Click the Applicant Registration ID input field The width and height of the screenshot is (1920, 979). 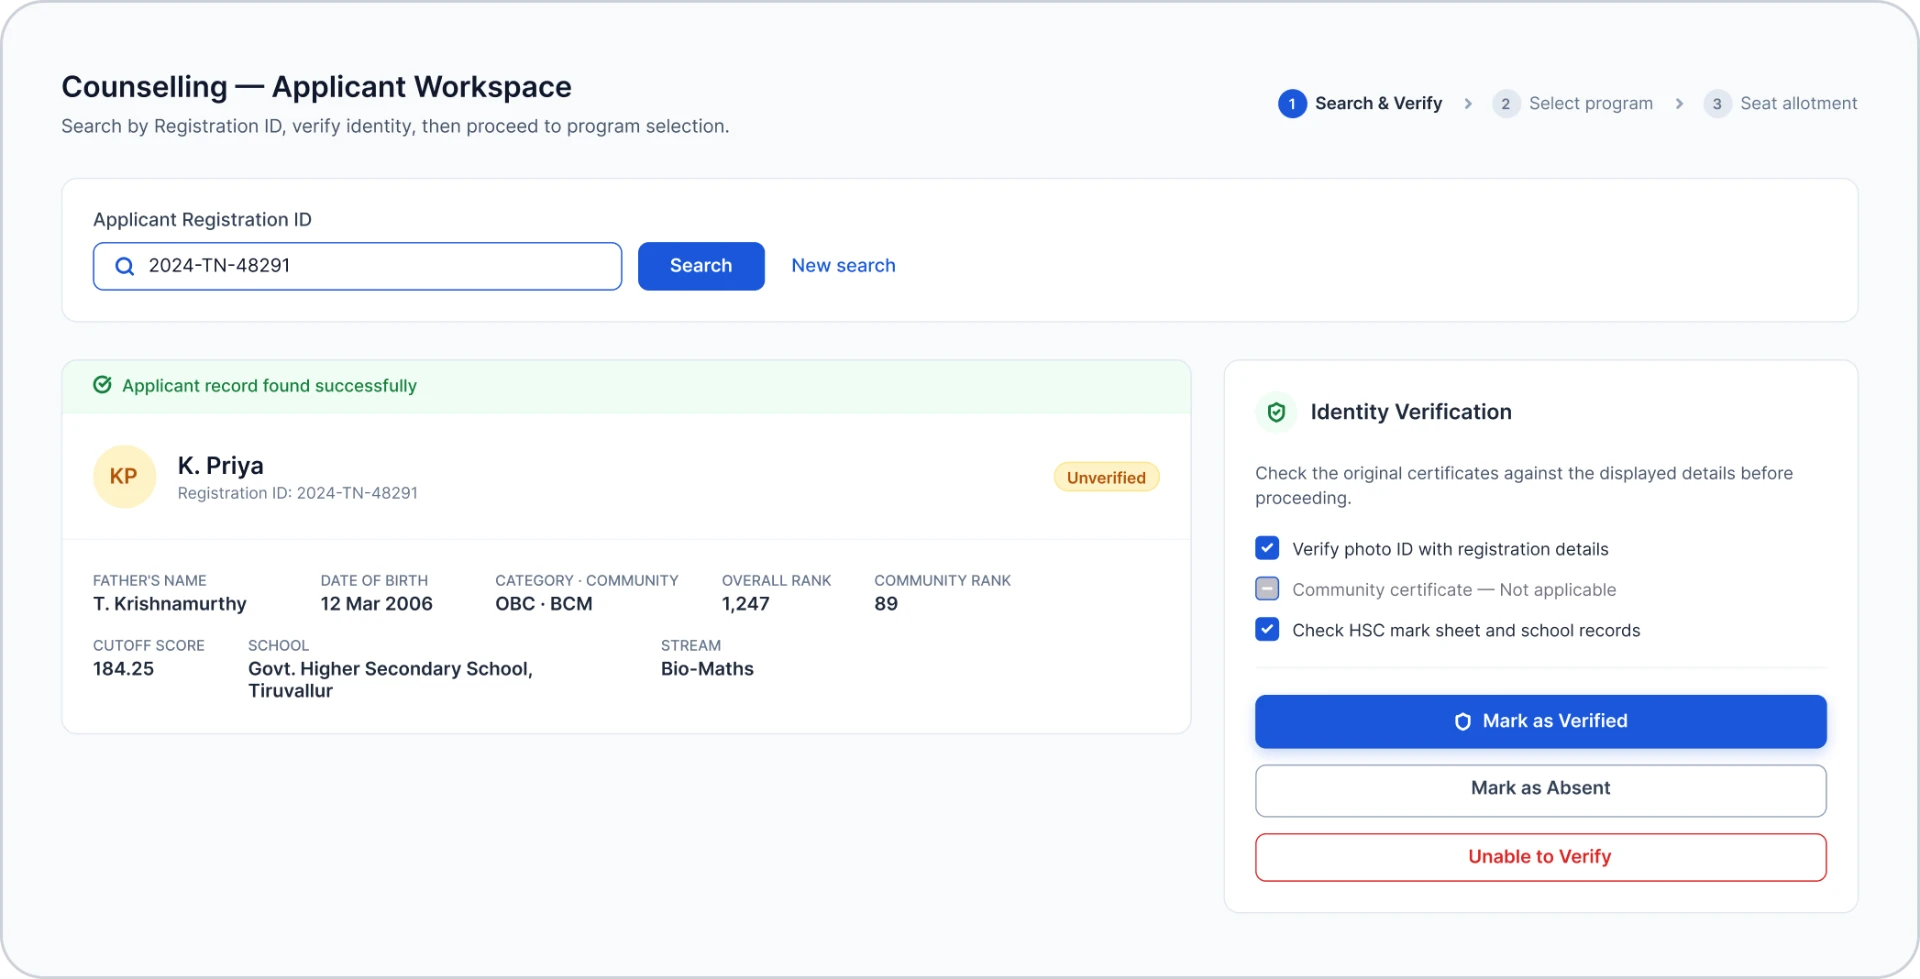click(357, 266)
